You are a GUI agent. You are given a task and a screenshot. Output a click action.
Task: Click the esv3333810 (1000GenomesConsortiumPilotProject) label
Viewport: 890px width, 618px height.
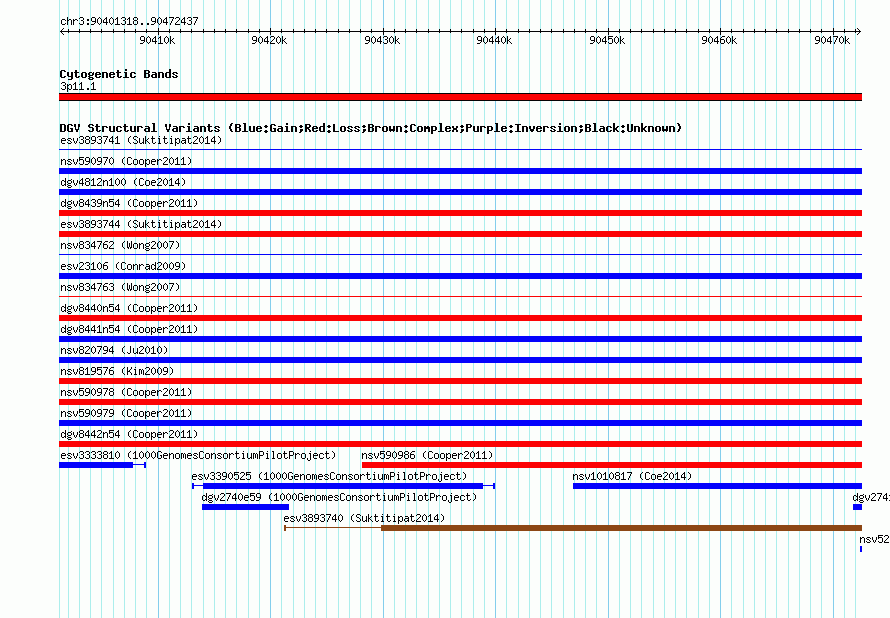coord(198,455)
